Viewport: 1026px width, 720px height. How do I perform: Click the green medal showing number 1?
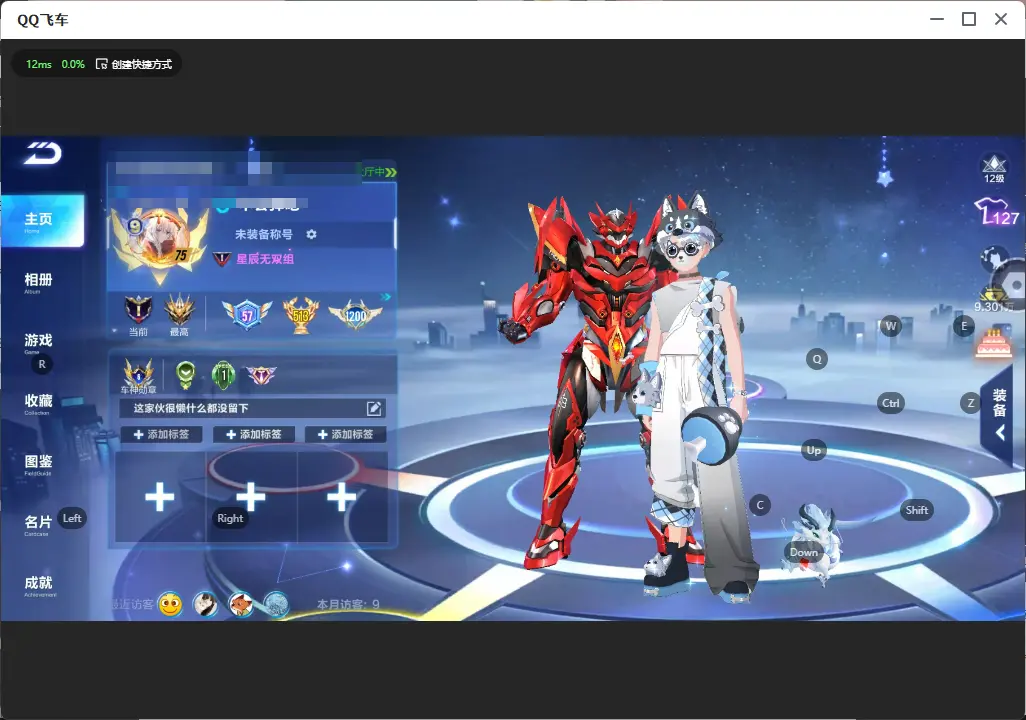point(223,375)
